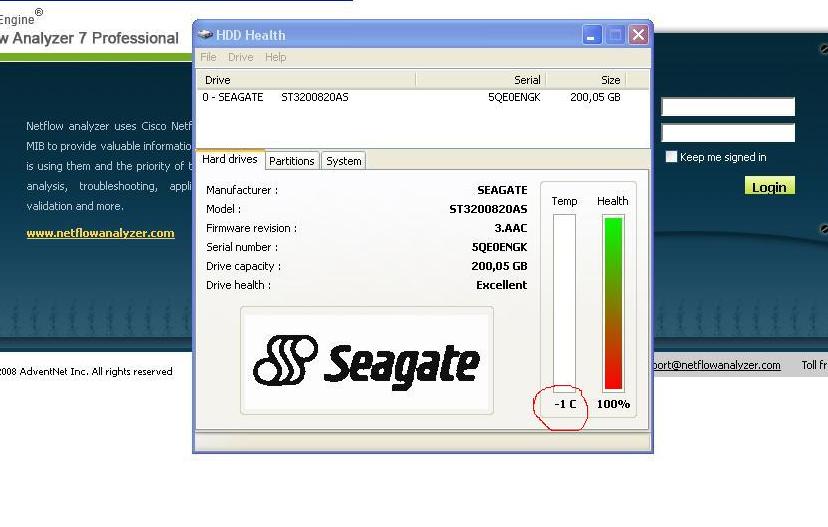Click the -1 C temperature reading
828x527 pixels.
(565, 404)
